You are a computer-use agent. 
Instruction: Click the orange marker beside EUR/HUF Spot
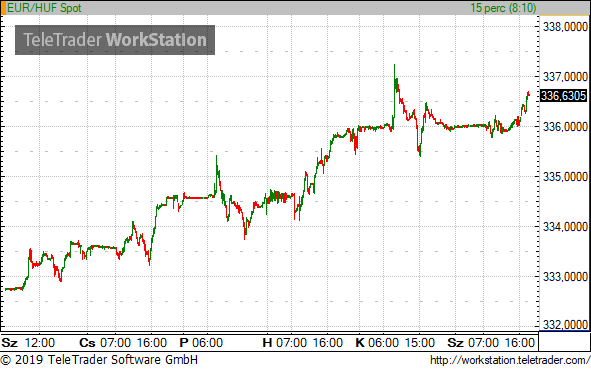[x=3, y=8]
